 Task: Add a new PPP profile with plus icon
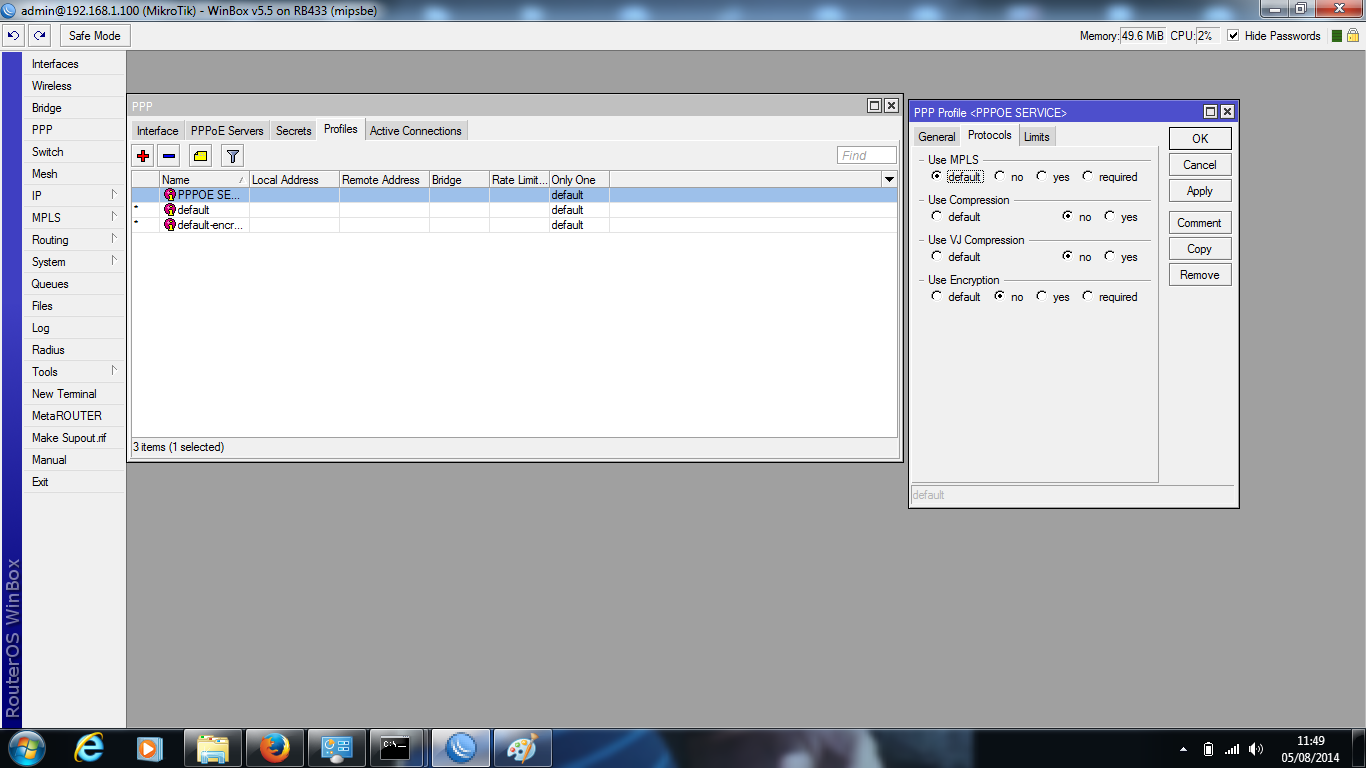pyautogui.click(x=143, y=155)
